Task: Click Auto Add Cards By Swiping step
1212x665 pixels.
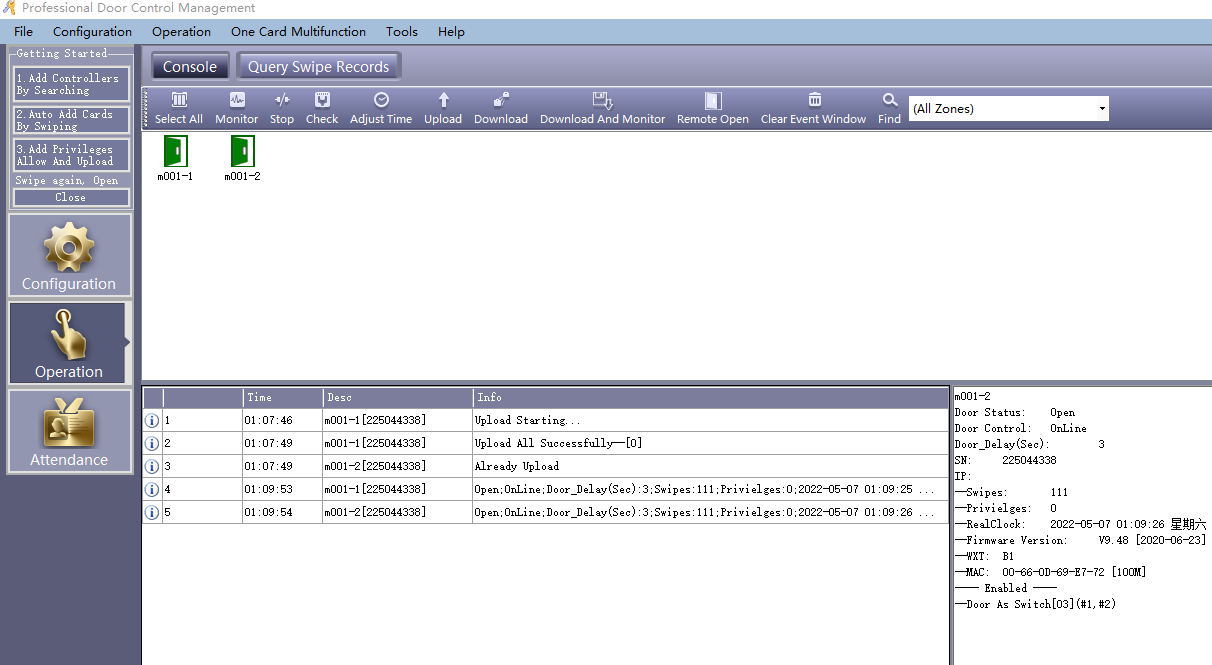Action: pyautogui.click(x=71, y=120)
